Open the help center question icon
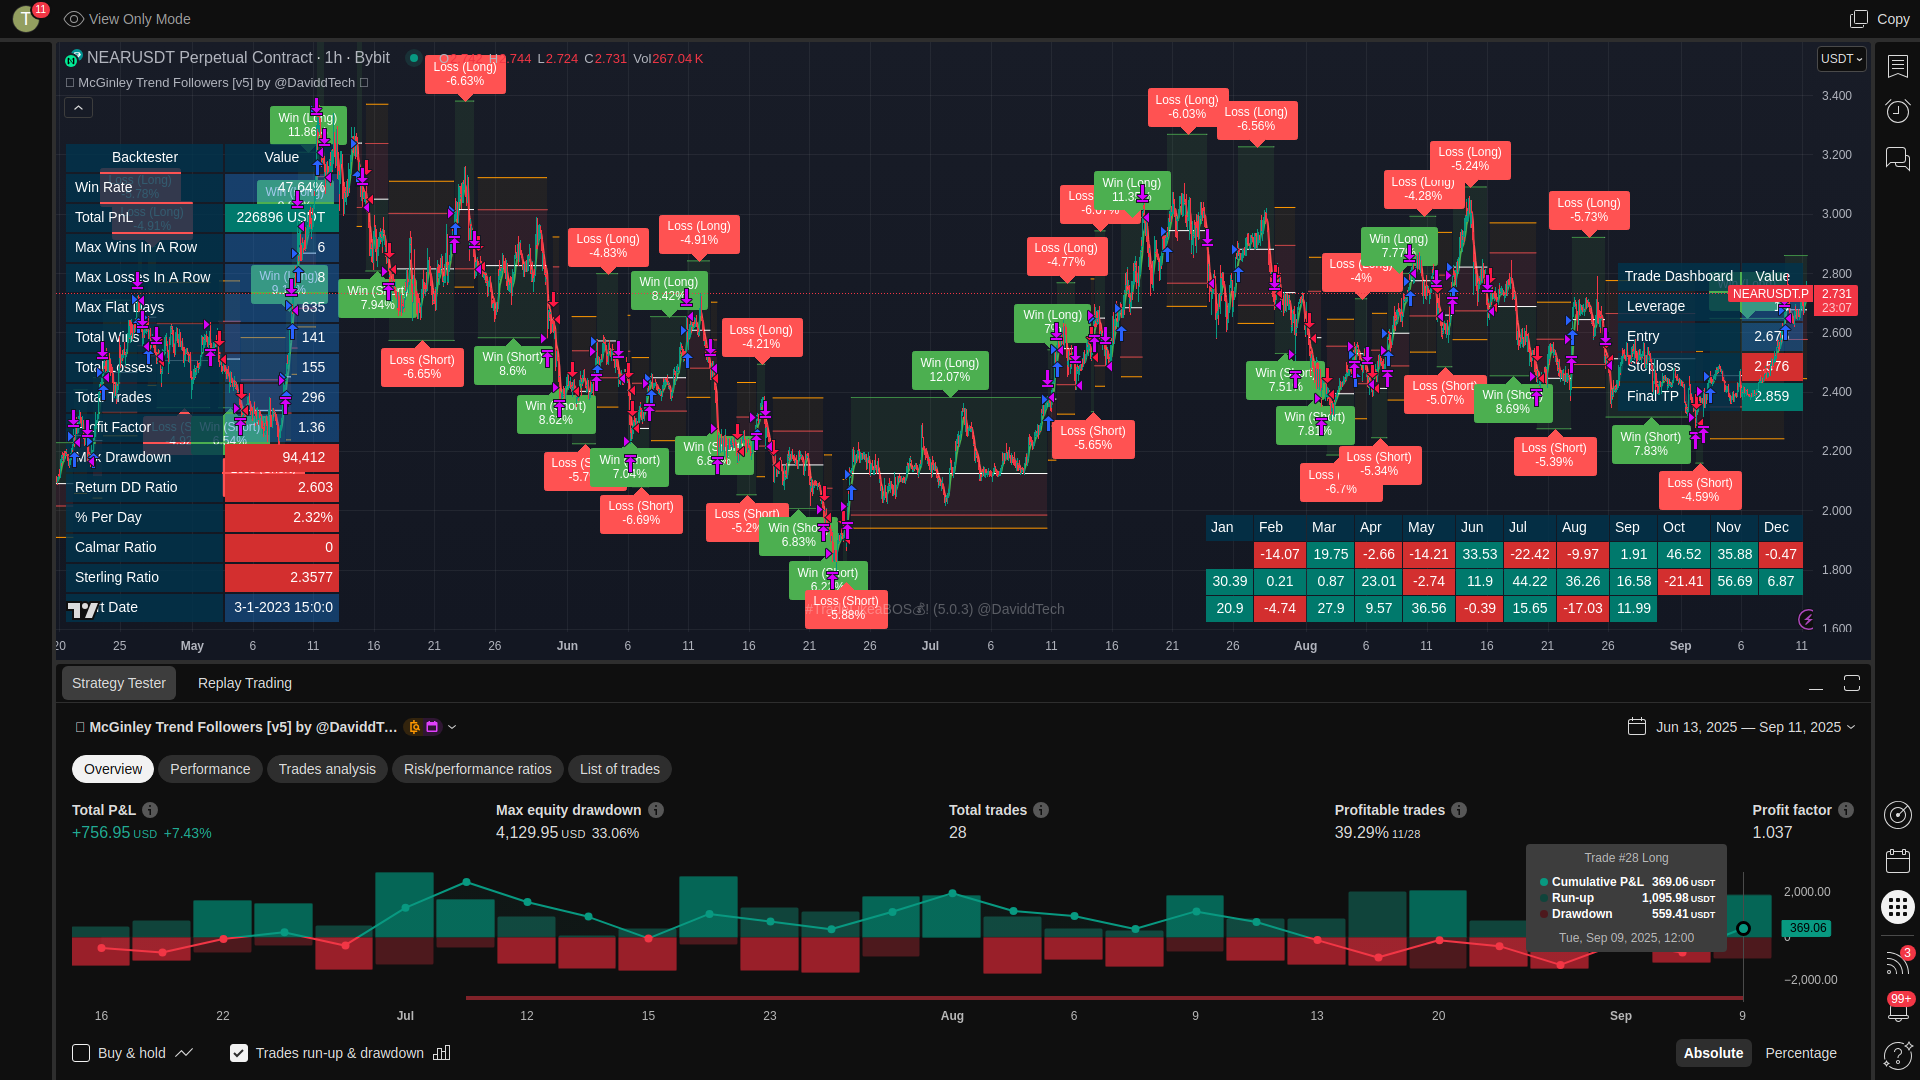The width and height of the screenshot is (1920, 1080). (x=1897, y=1055)
